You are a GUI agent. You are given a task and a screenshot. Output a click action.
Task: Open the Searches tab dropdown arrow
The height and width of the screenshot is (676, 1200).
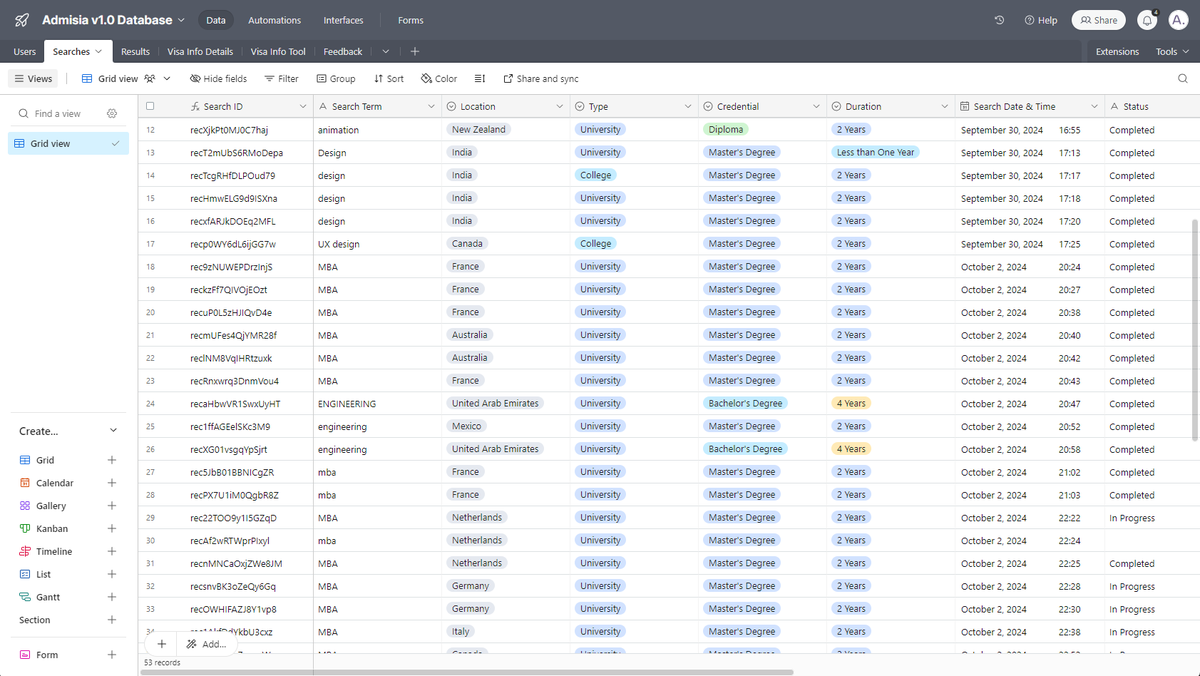[x=99, y=51]
